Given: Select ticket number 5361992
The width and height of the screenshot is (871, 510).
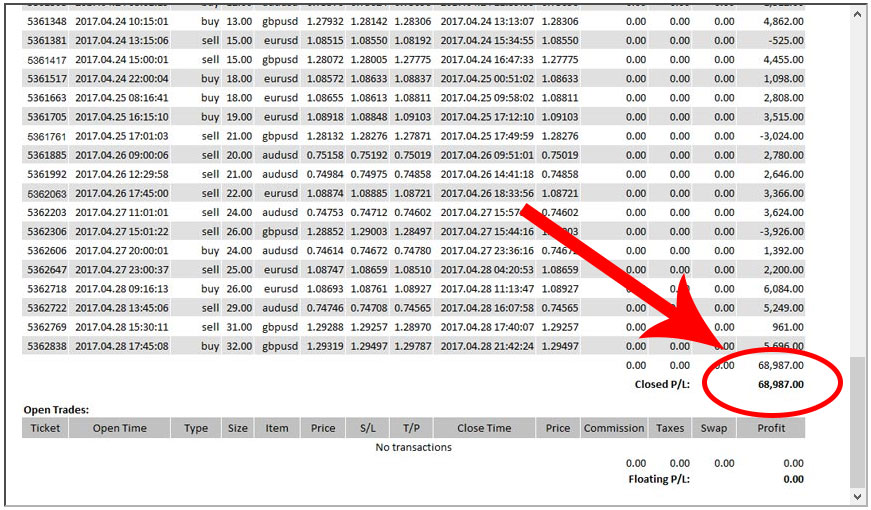Looking at the screenshot, I should 47,174.
